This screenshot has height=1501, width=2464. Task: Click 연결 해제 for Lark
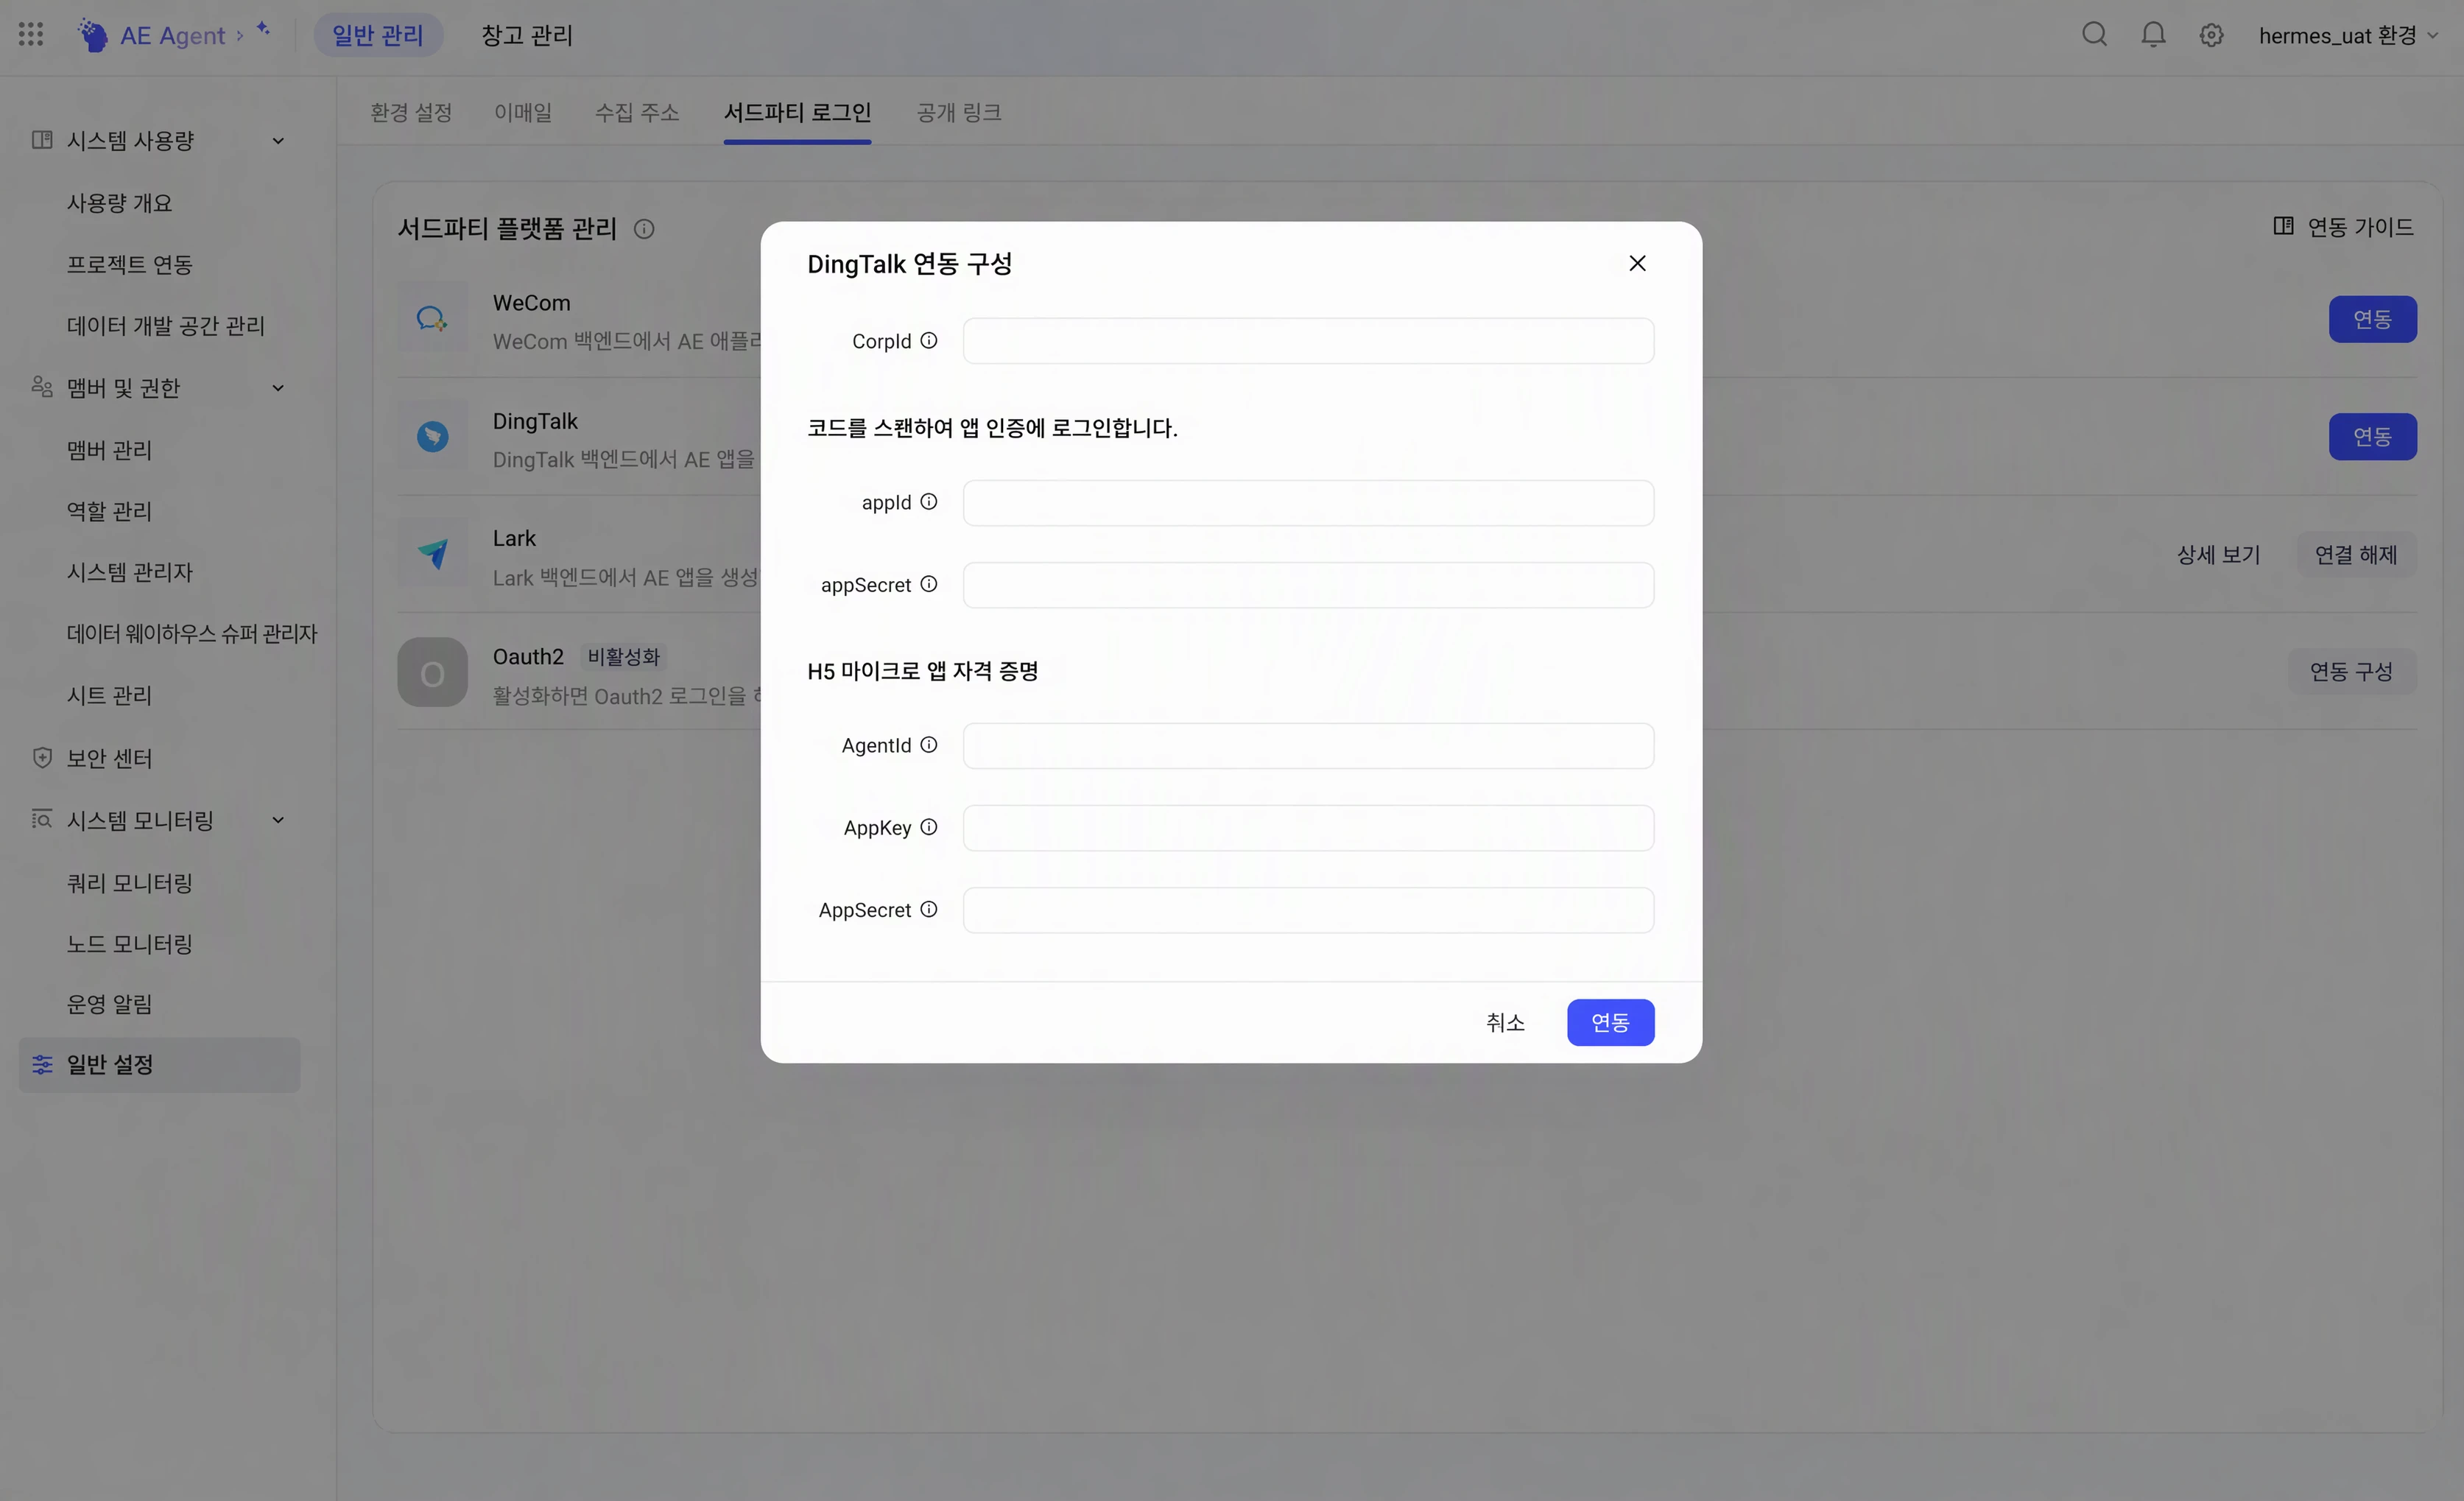tap(2355, 555)
